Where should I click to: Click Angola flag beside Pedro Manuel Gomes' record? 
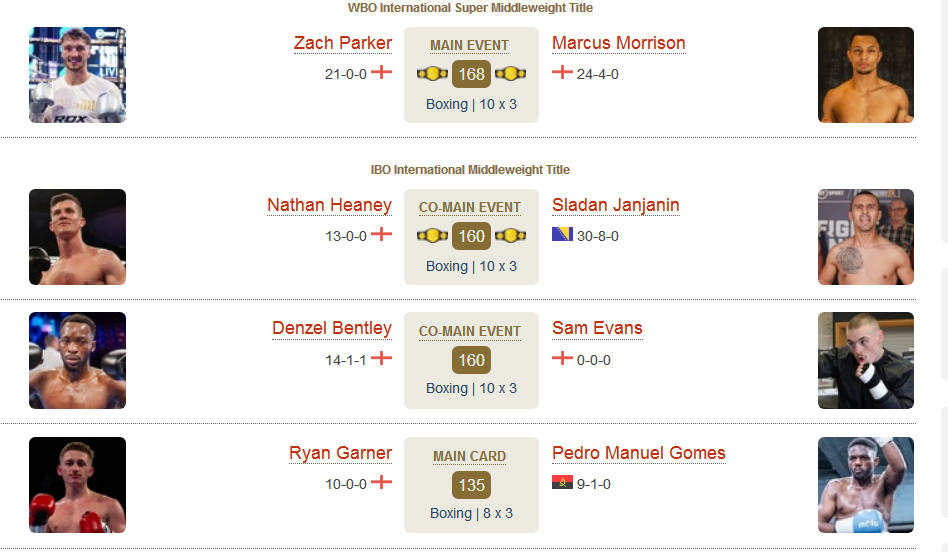point(562,482)
